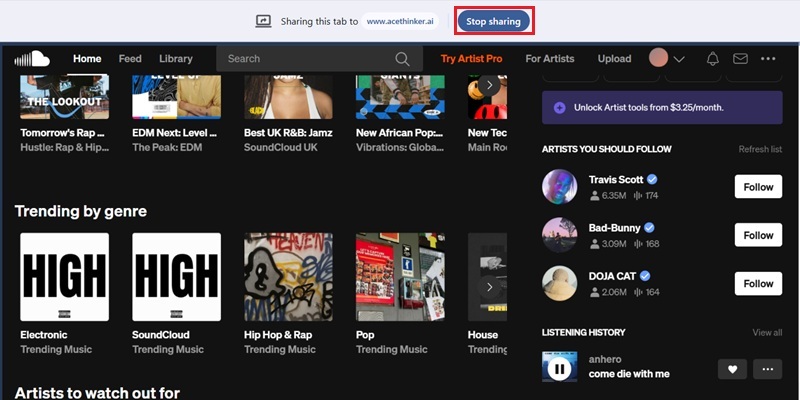Expand the profile dropdown chevron
This screenshot has height=400, width=800.
679,59
